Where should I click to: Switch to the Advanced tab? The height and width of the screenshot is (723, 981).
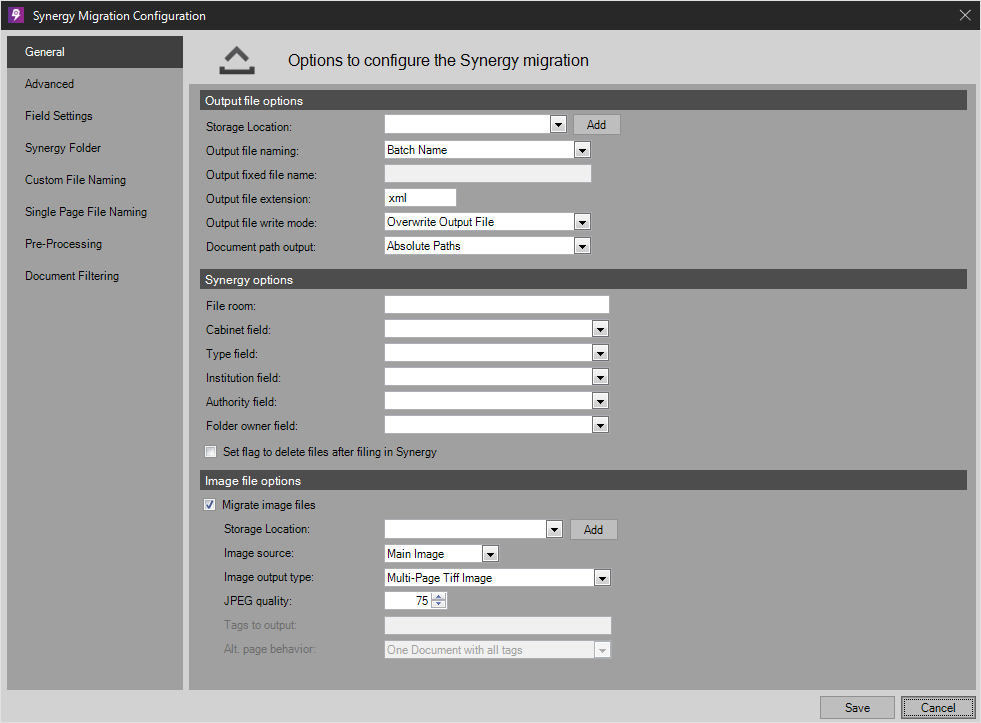[95, 84]
